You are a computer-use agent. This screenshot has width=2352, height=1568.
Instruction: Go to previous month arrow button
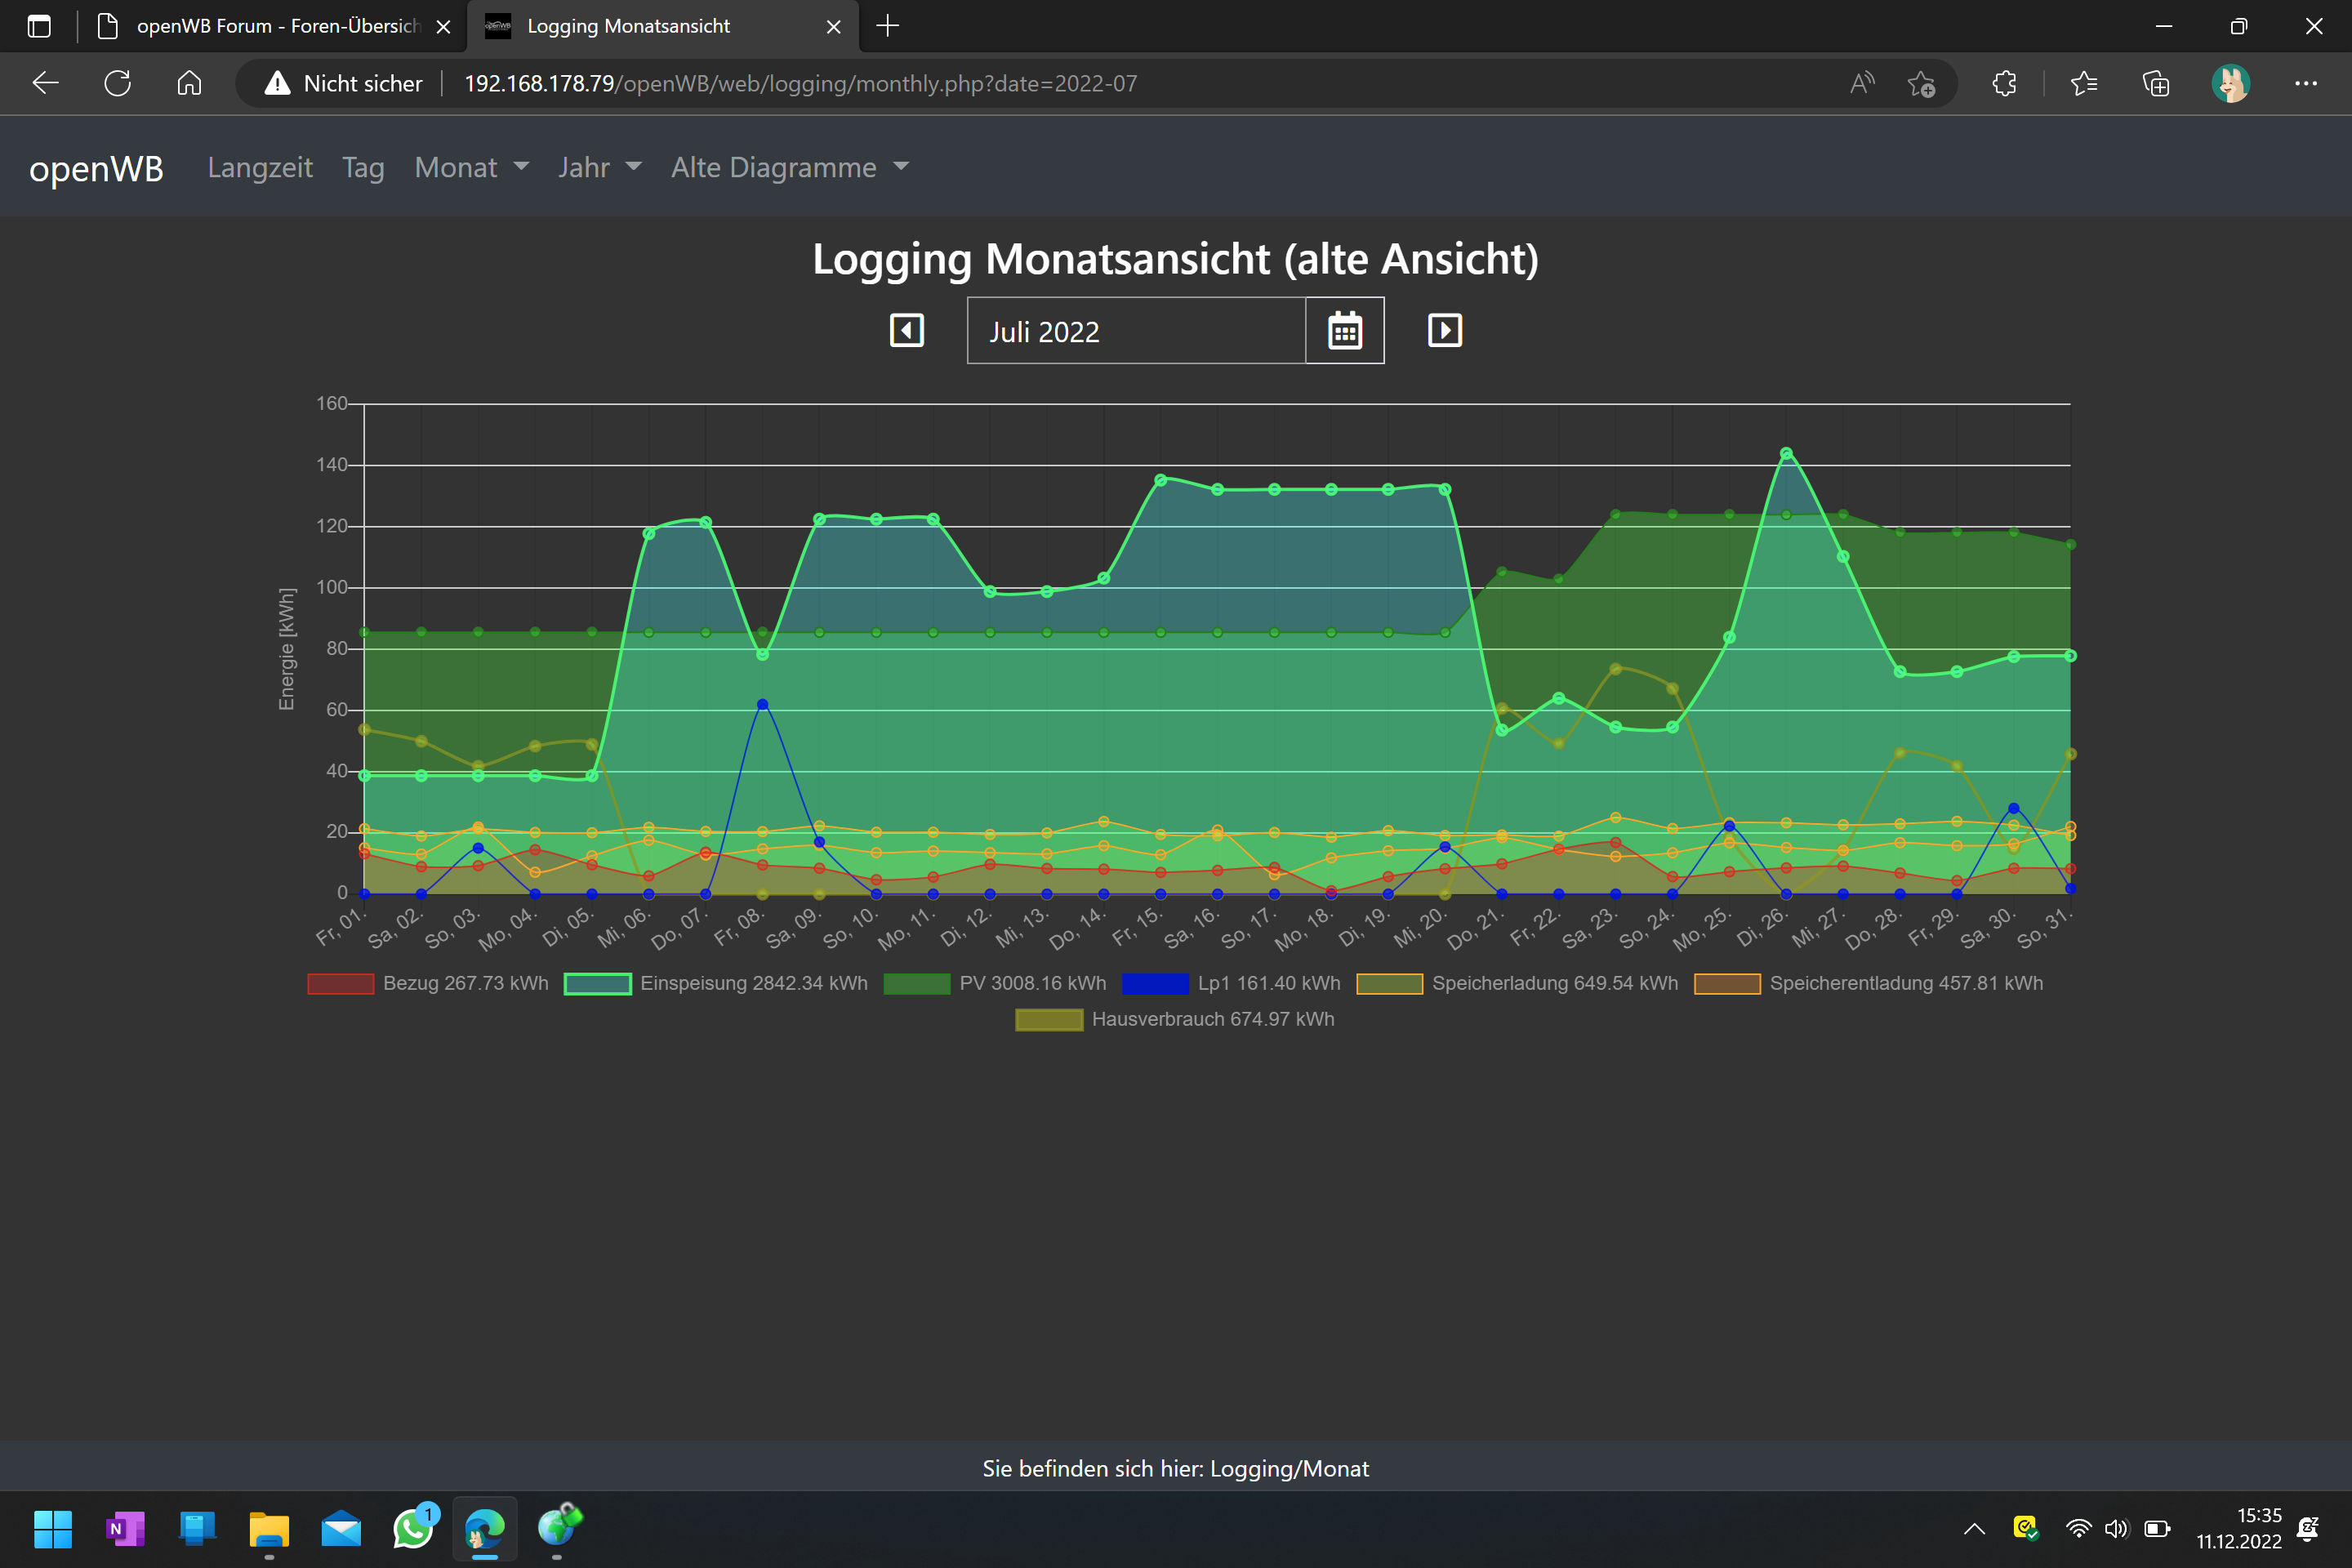(906, 331)
